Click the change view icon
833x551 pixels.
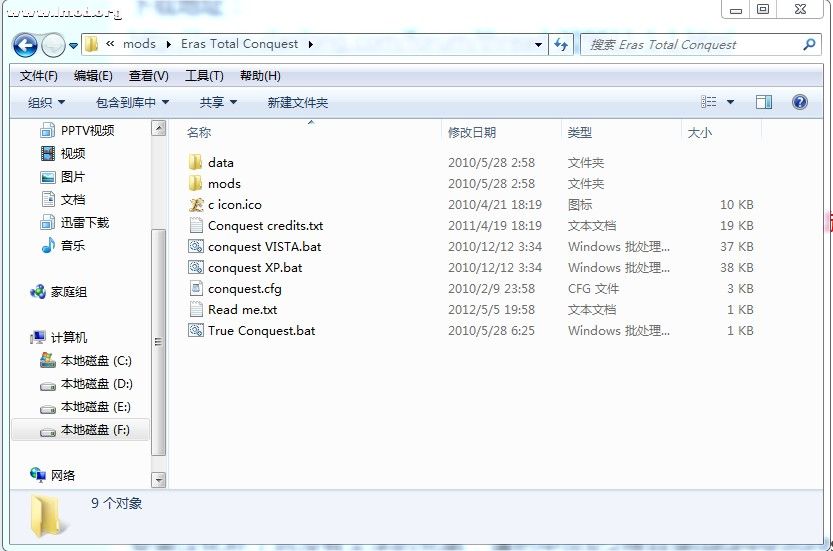(709, 102)
